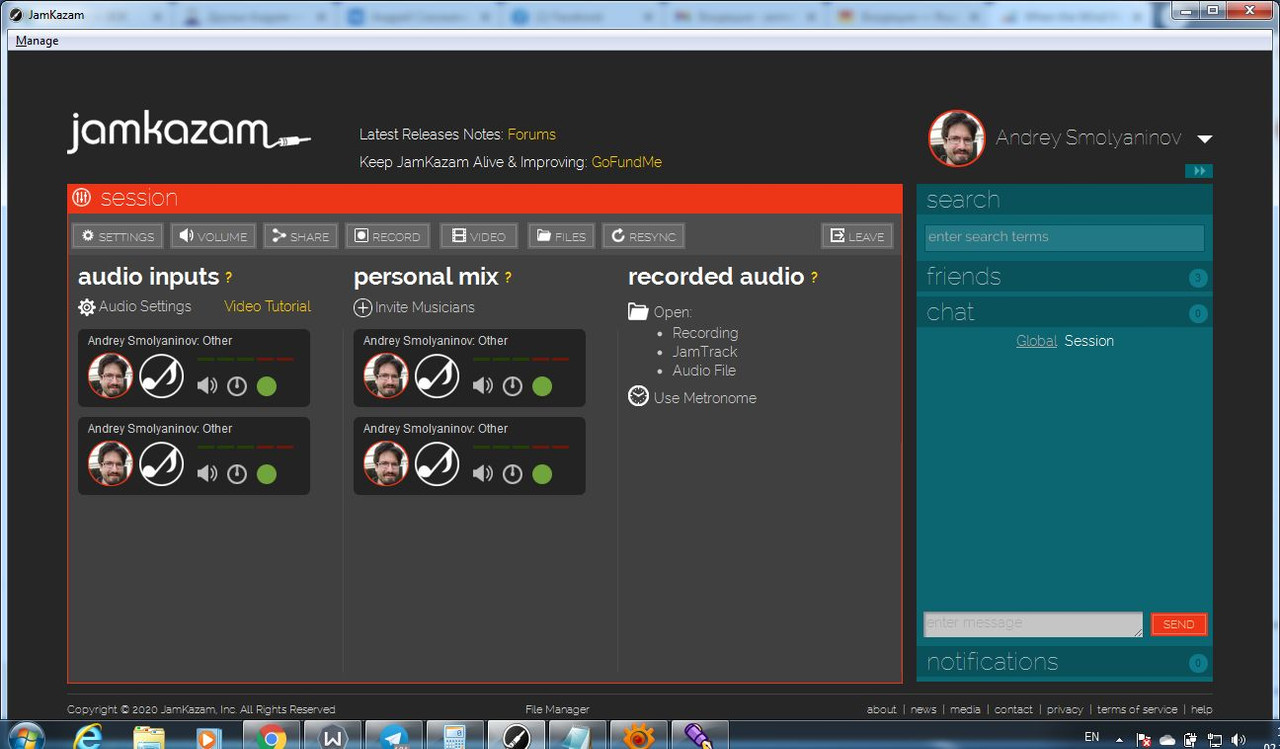Screen dimensions: 1280x749
Task: Click green status dot on bottom audio inputs track
Action: pos(266,474)
